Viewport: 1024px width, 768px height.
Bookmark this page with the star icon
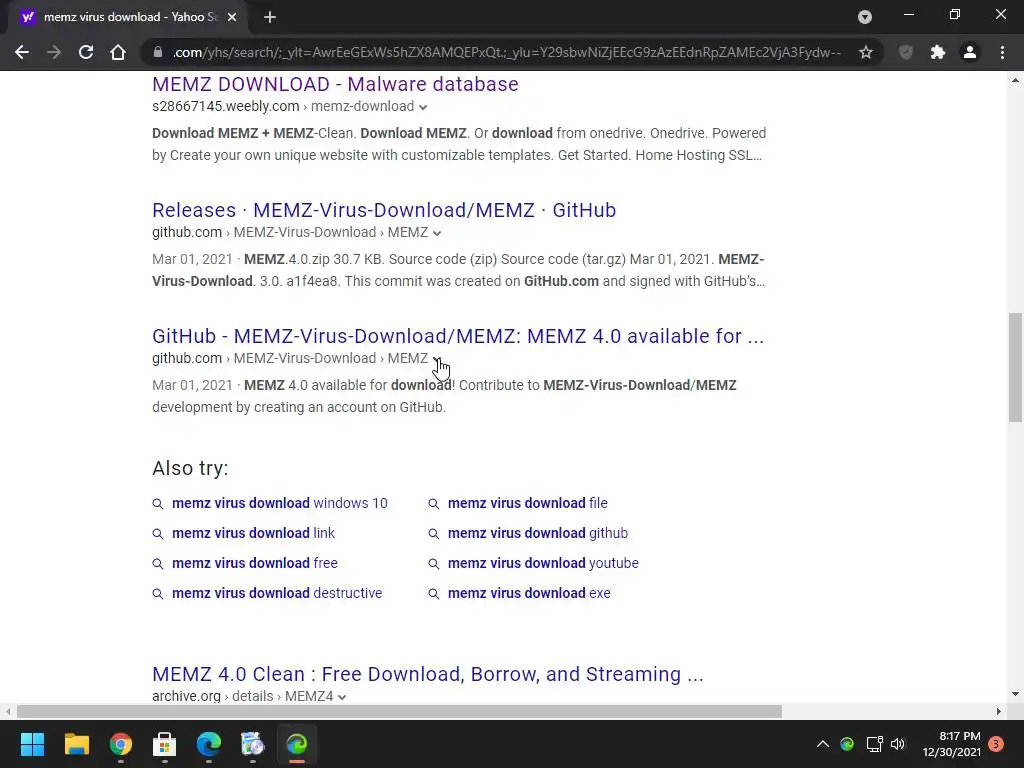(x=866, y=52)
